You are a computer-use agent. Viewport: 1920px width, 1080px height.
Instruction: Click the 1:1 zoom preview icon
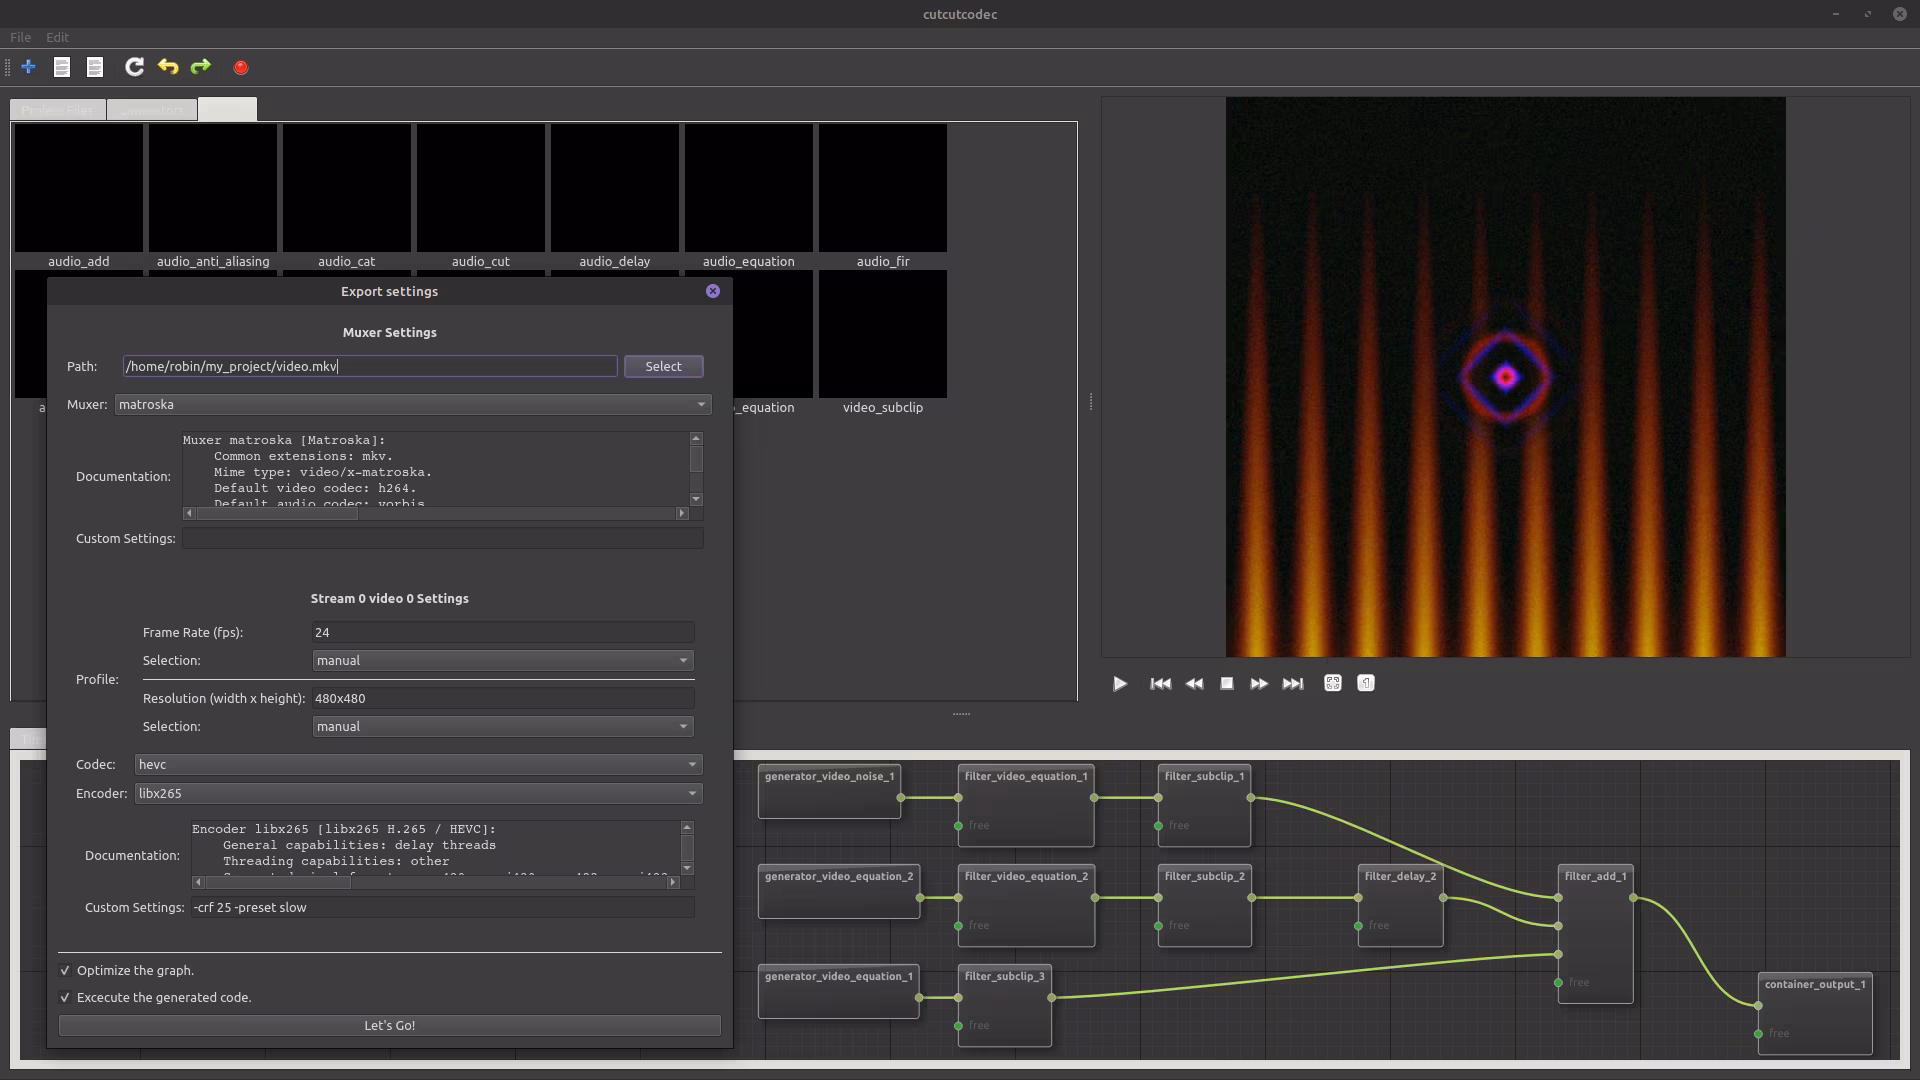pyautogui.click(x=1366, y=683)
